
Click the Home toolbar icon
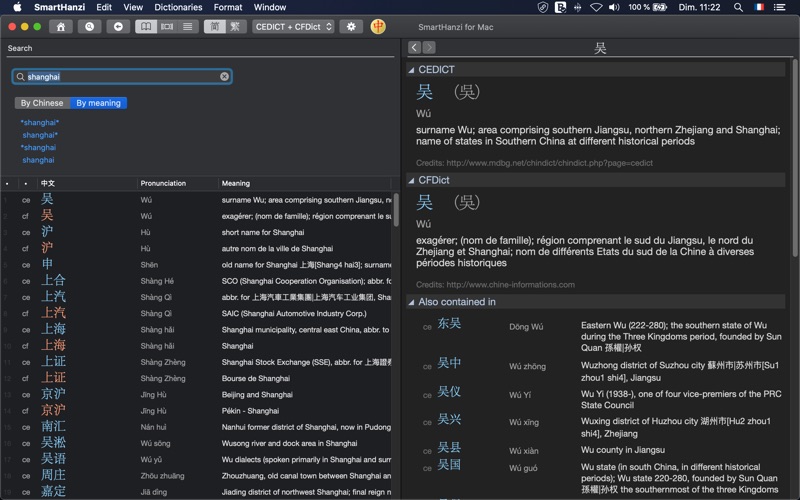tap(61, 26)
